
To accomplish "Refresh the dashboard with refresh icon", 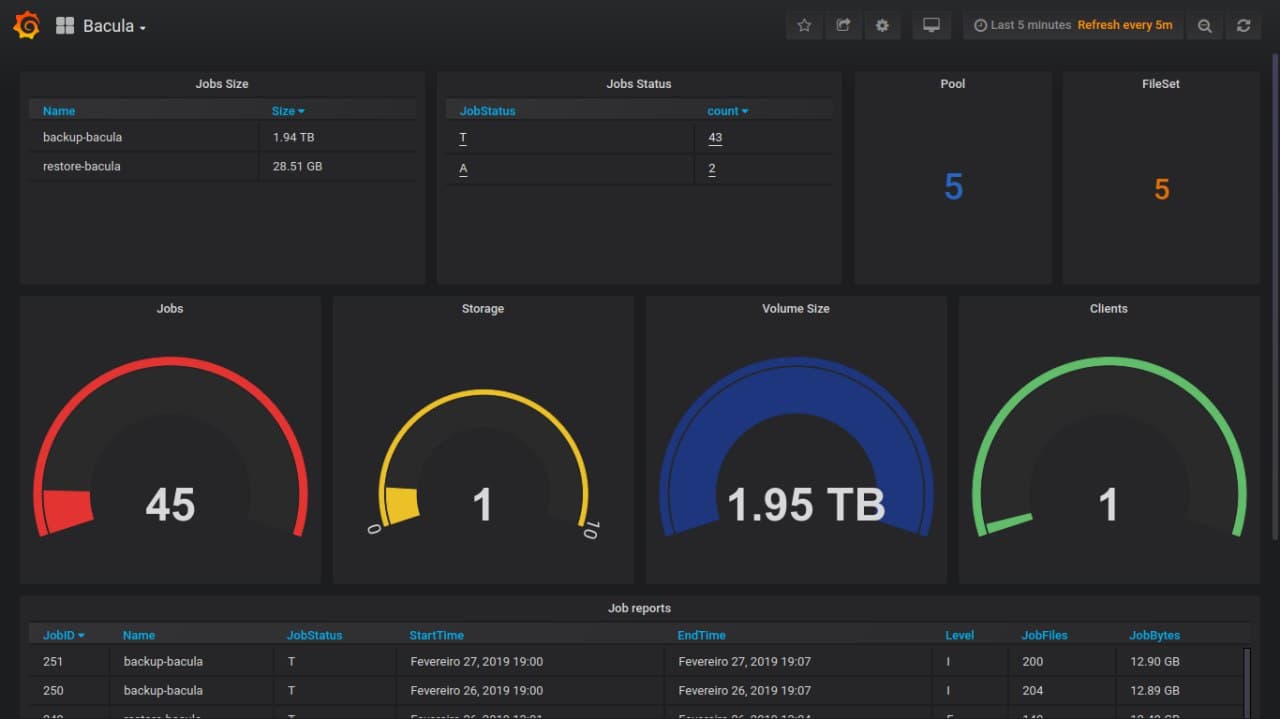I will [x=1243, y=26].
